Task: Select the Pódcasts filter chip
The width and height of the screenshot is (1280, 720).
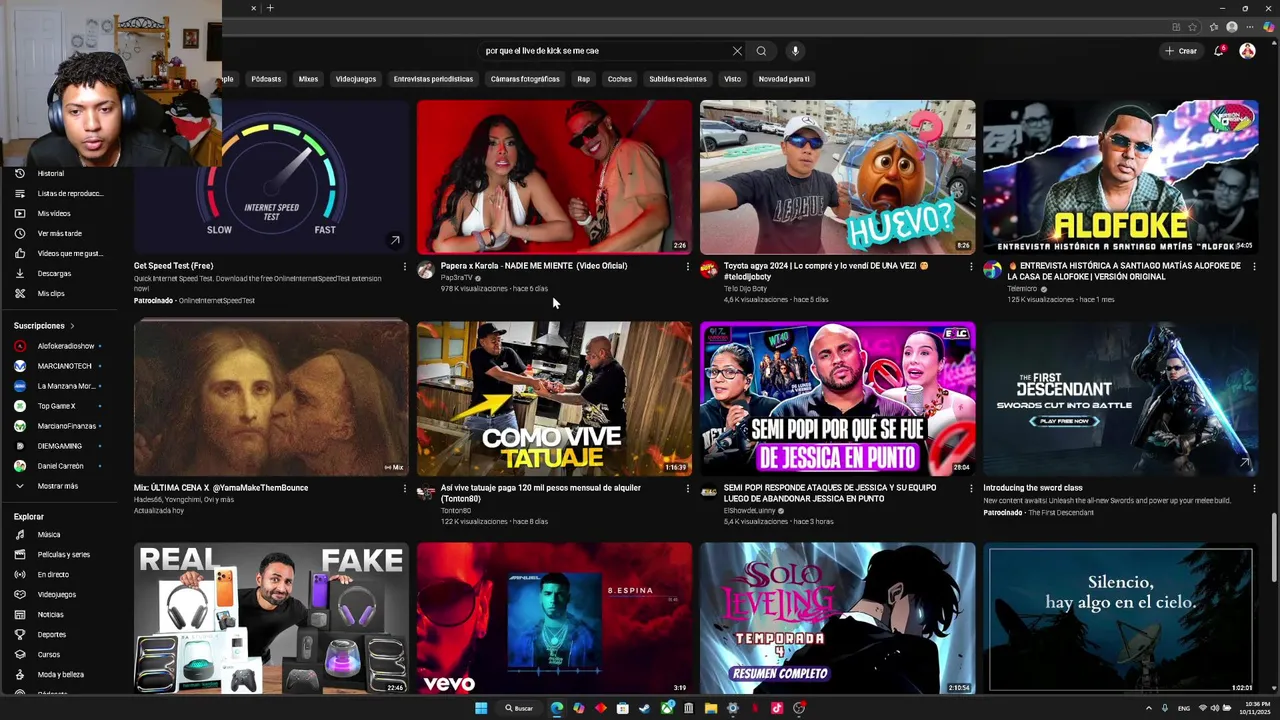Action: click(x=266, y=79)
